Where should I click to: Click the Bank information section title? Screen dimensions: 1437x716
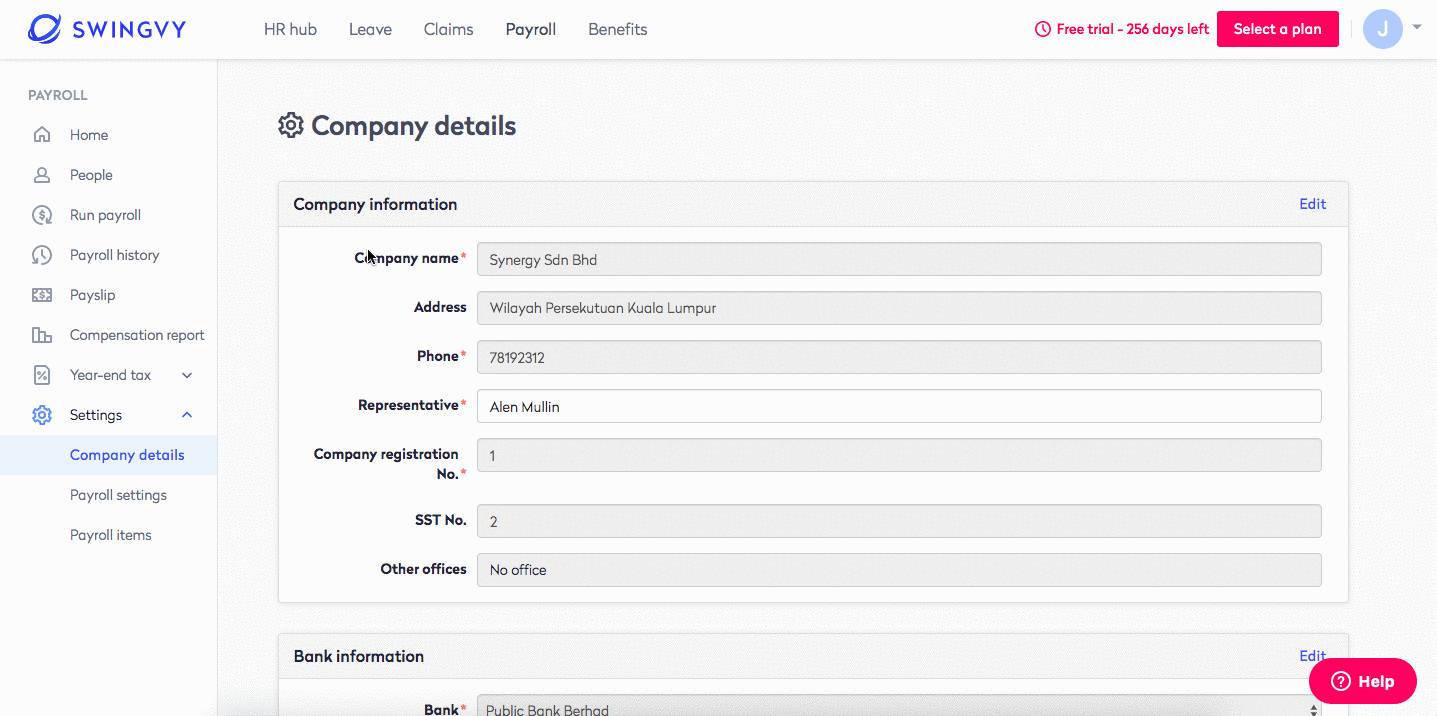pyautogui.click(x=359, y=656)
